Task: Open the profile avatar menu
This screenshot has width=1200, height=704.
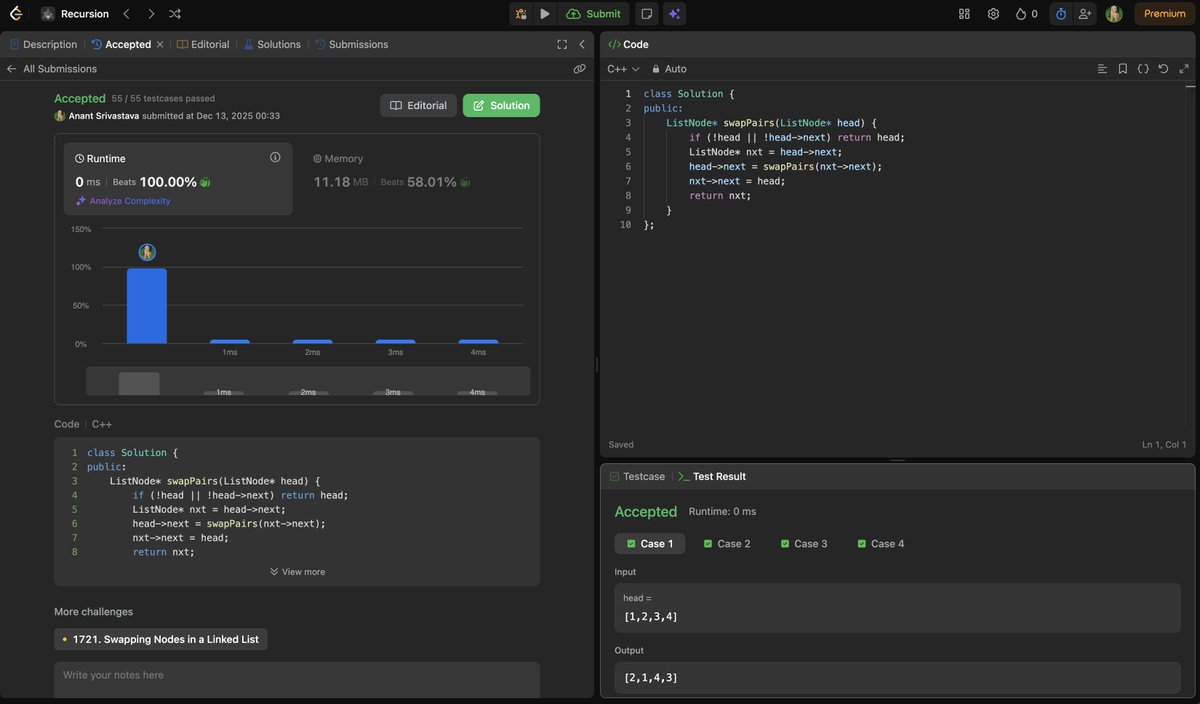Action: pyautogui.click(x=1114, y=14)
